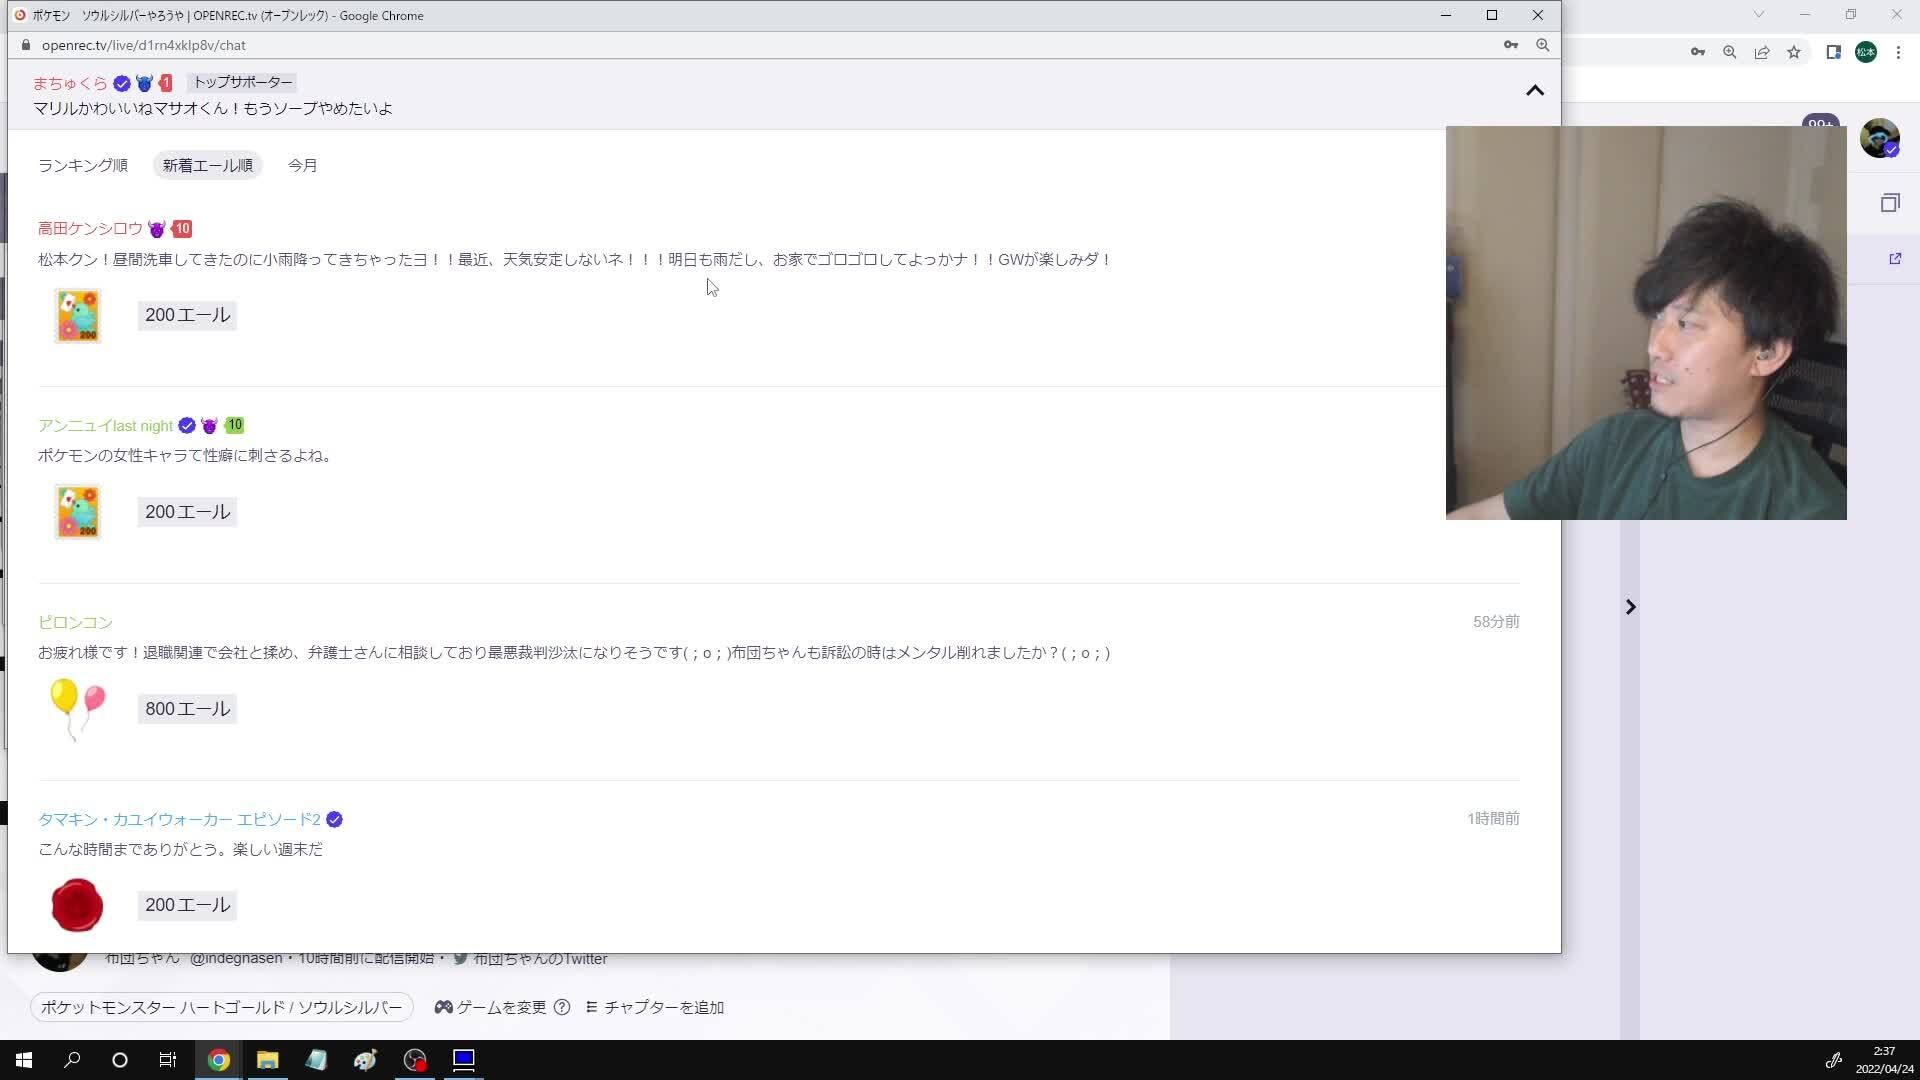This screenshot has width=1920, height=1080.
Task: Click ゲームを変更 button
Action: pos(491,1007)
